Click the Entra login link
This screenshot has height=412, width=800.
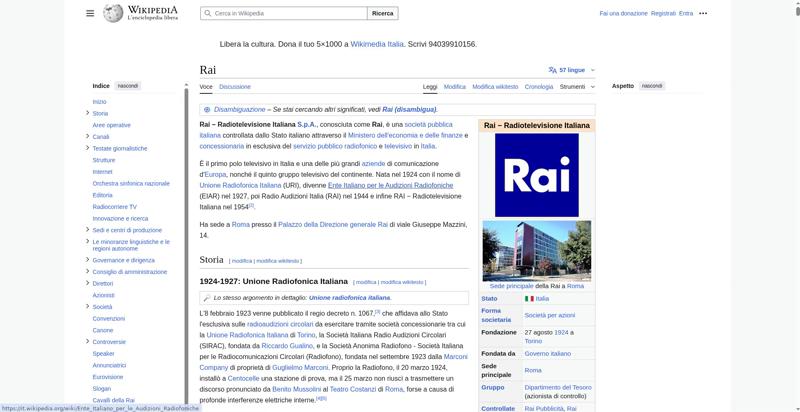coord(686,13)
